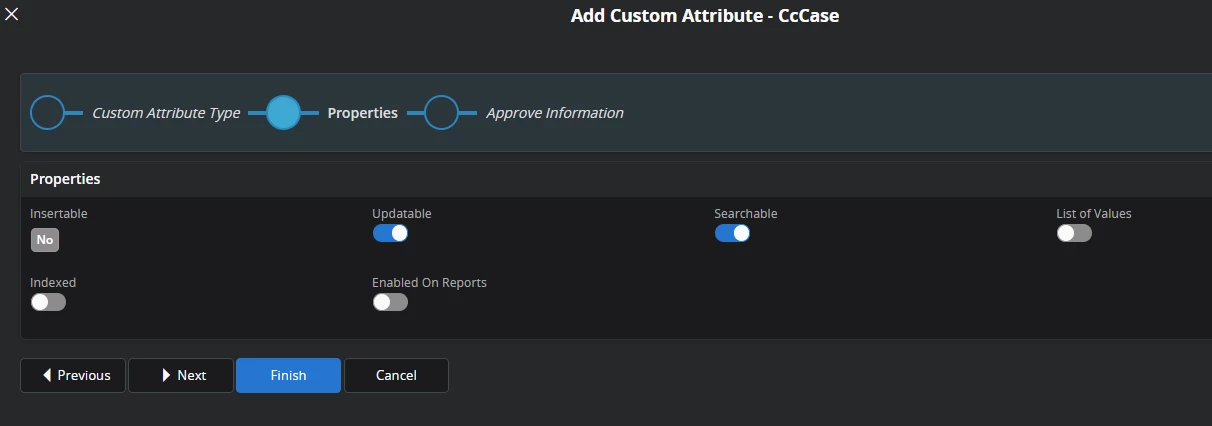Enable the List of Values toggle
Viewport: 1212px width, 426px height.
tap(1074, 233)
